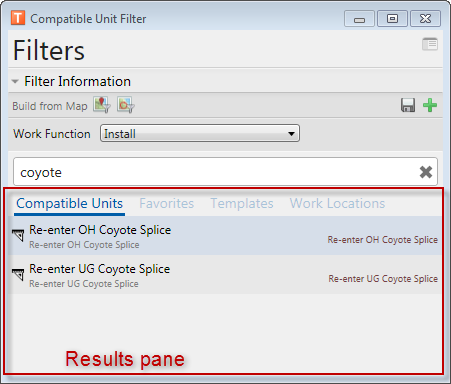Select Re-enter UG Coyote Splice result
The image size is (451, 384).
(225, 275)
